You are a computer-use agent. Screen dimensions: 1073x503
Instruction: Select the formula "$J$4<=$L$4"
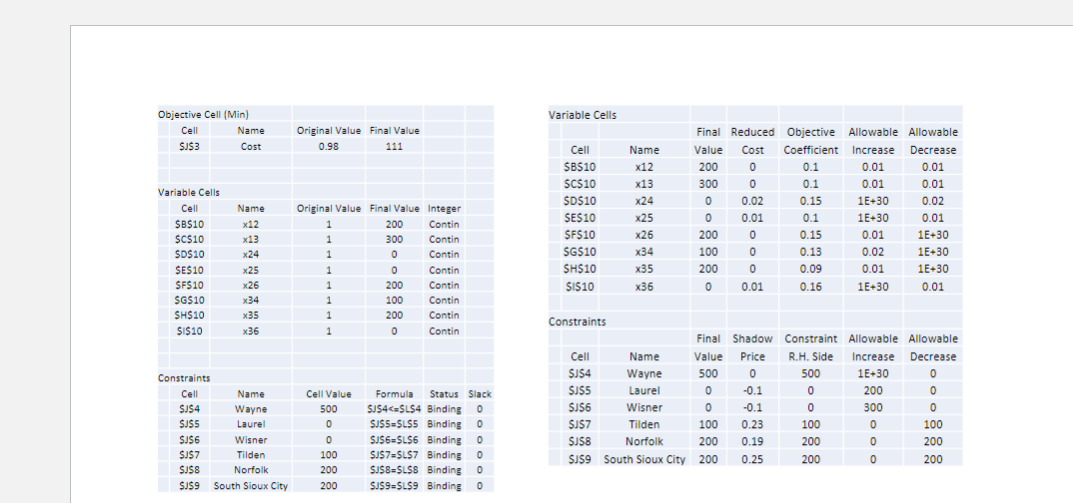395,409
